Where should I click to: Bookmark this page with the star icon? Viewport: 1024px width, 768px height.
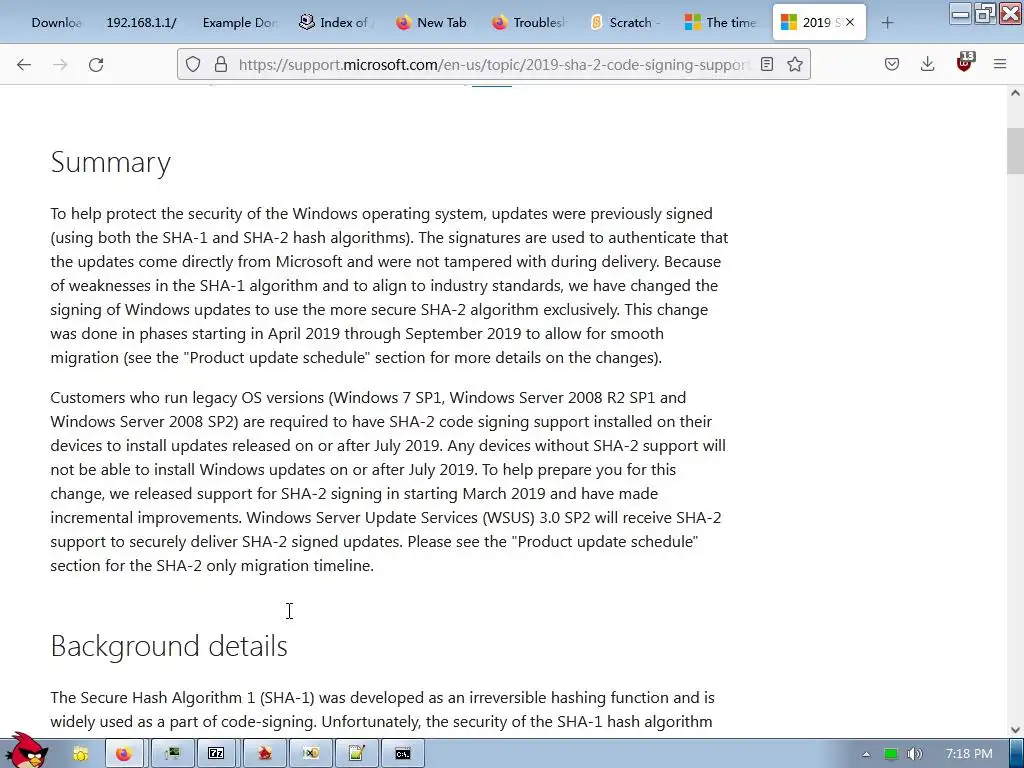[x=795, y=64]
